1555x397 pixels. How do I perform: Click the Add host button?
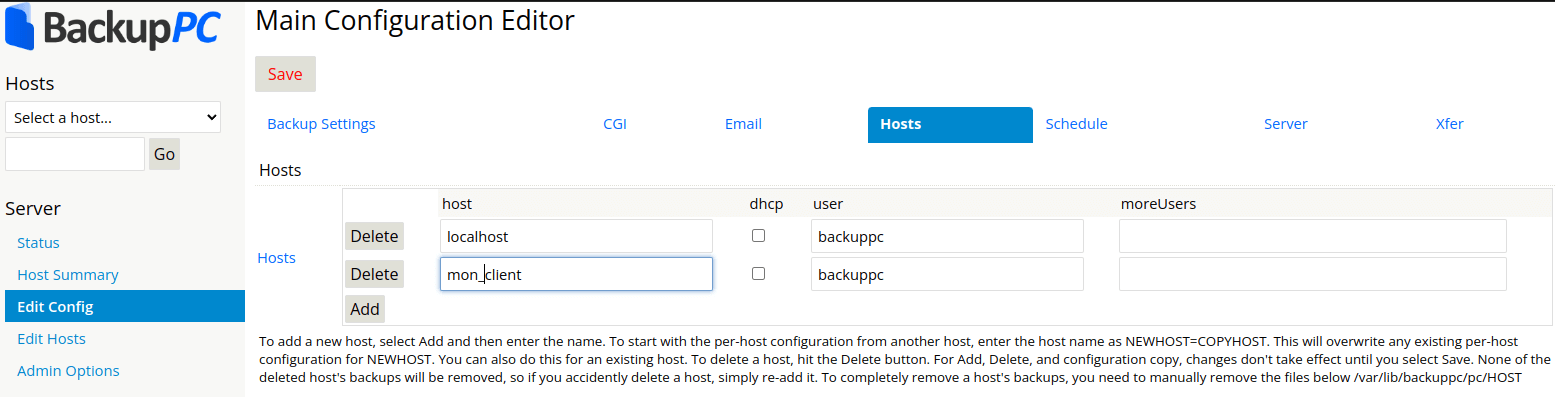(365, 309)
